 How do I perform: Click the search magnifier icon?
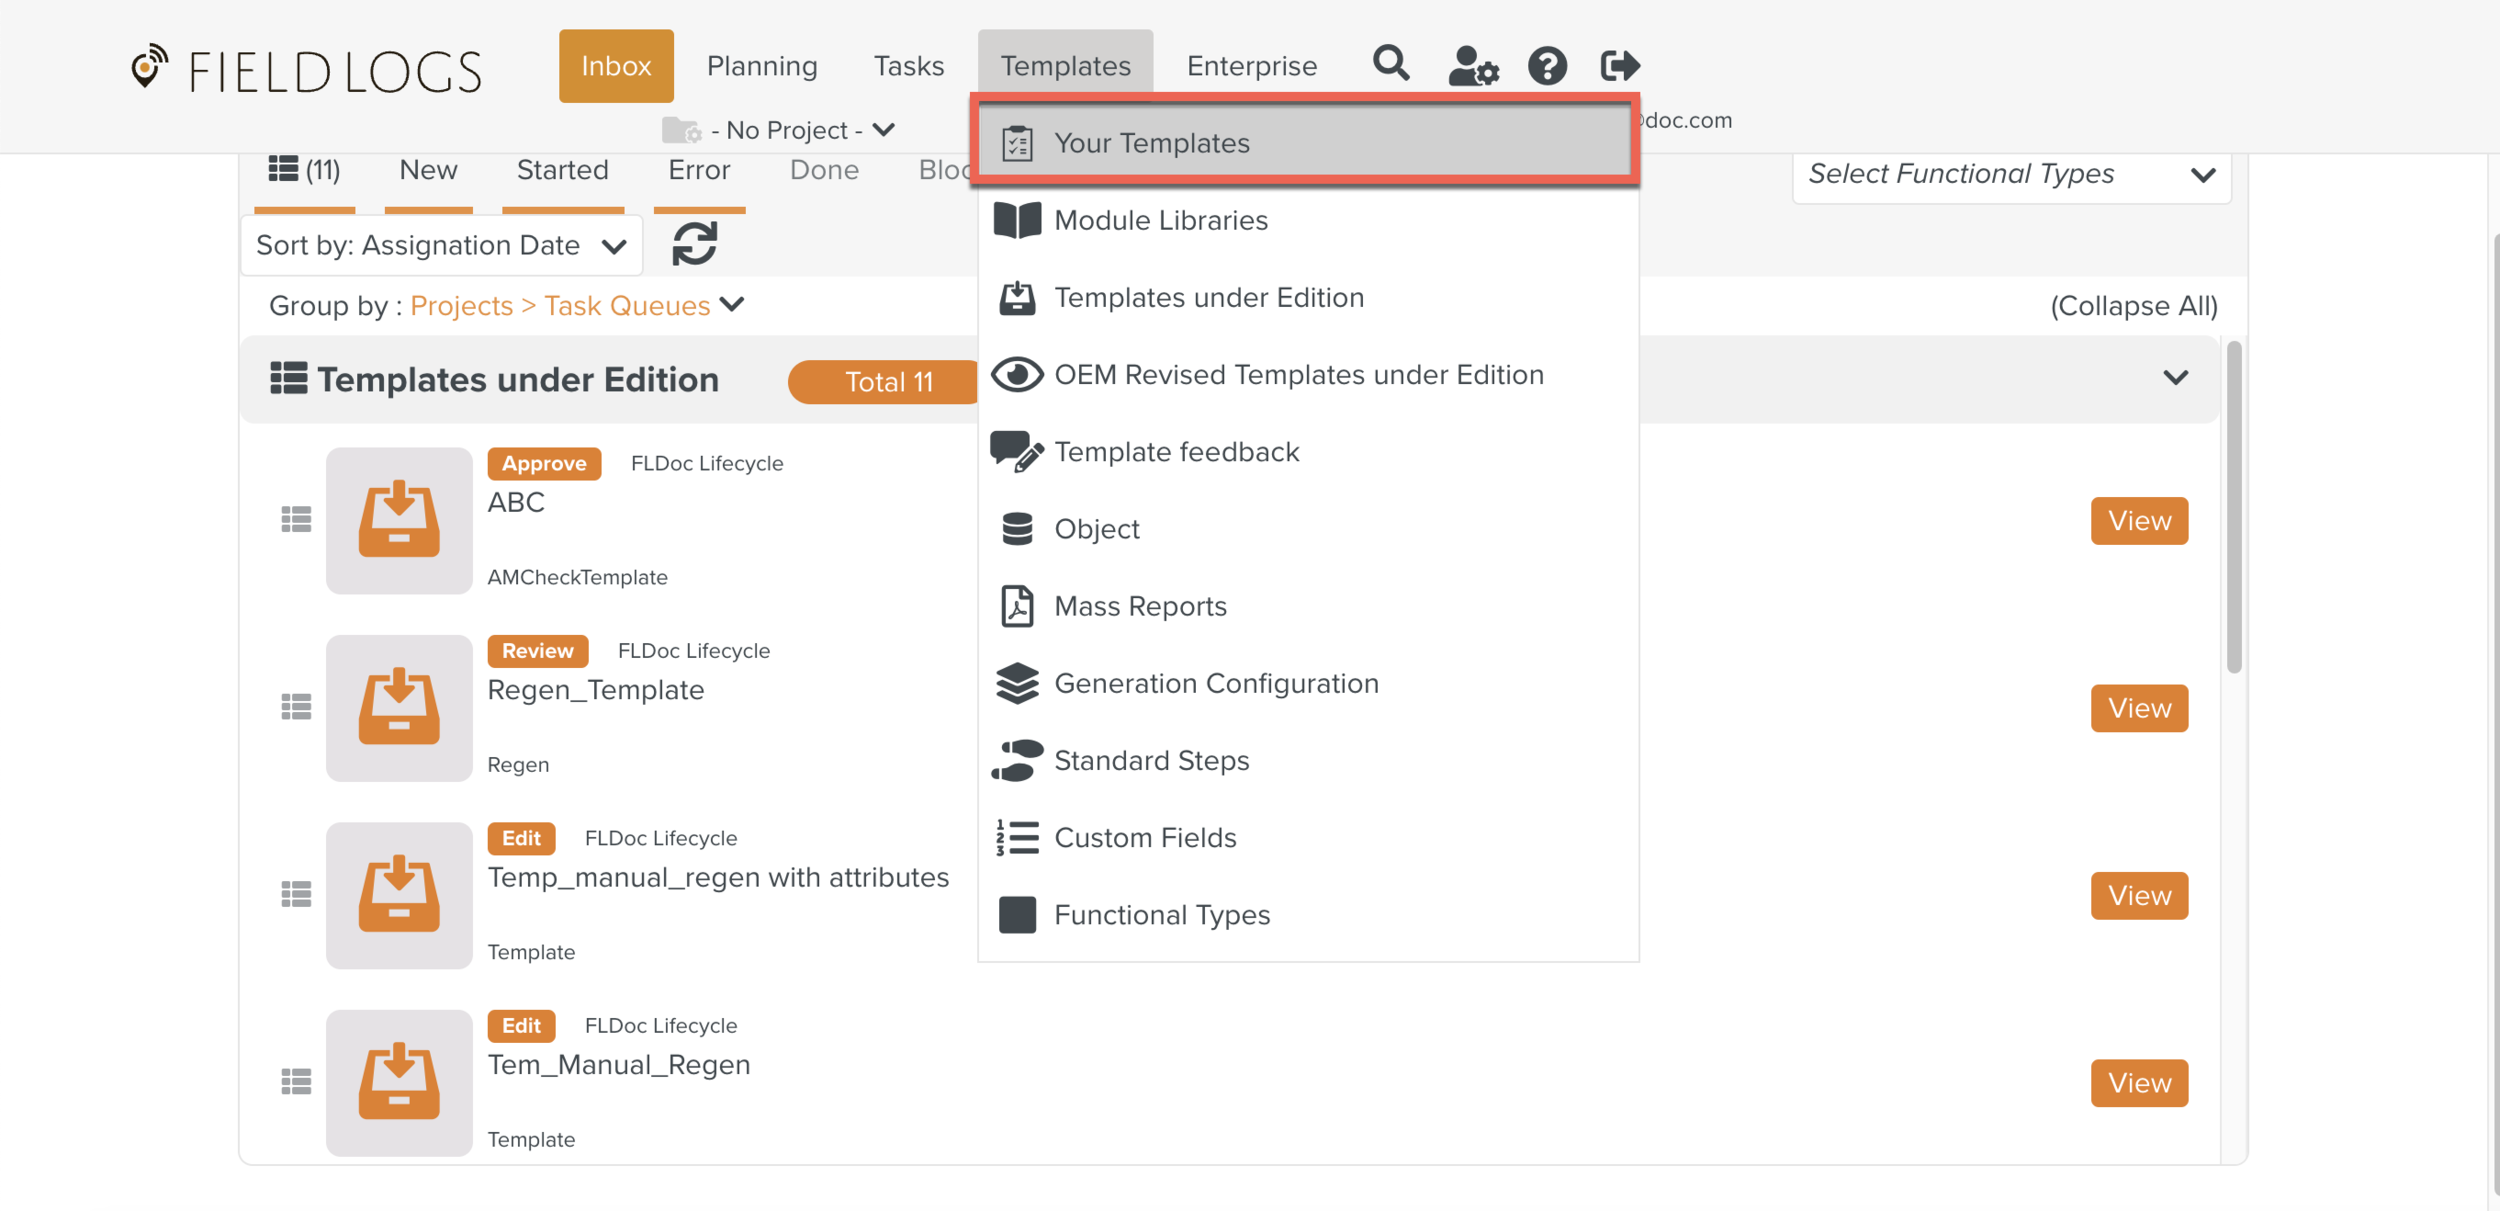coord(1391,65)
